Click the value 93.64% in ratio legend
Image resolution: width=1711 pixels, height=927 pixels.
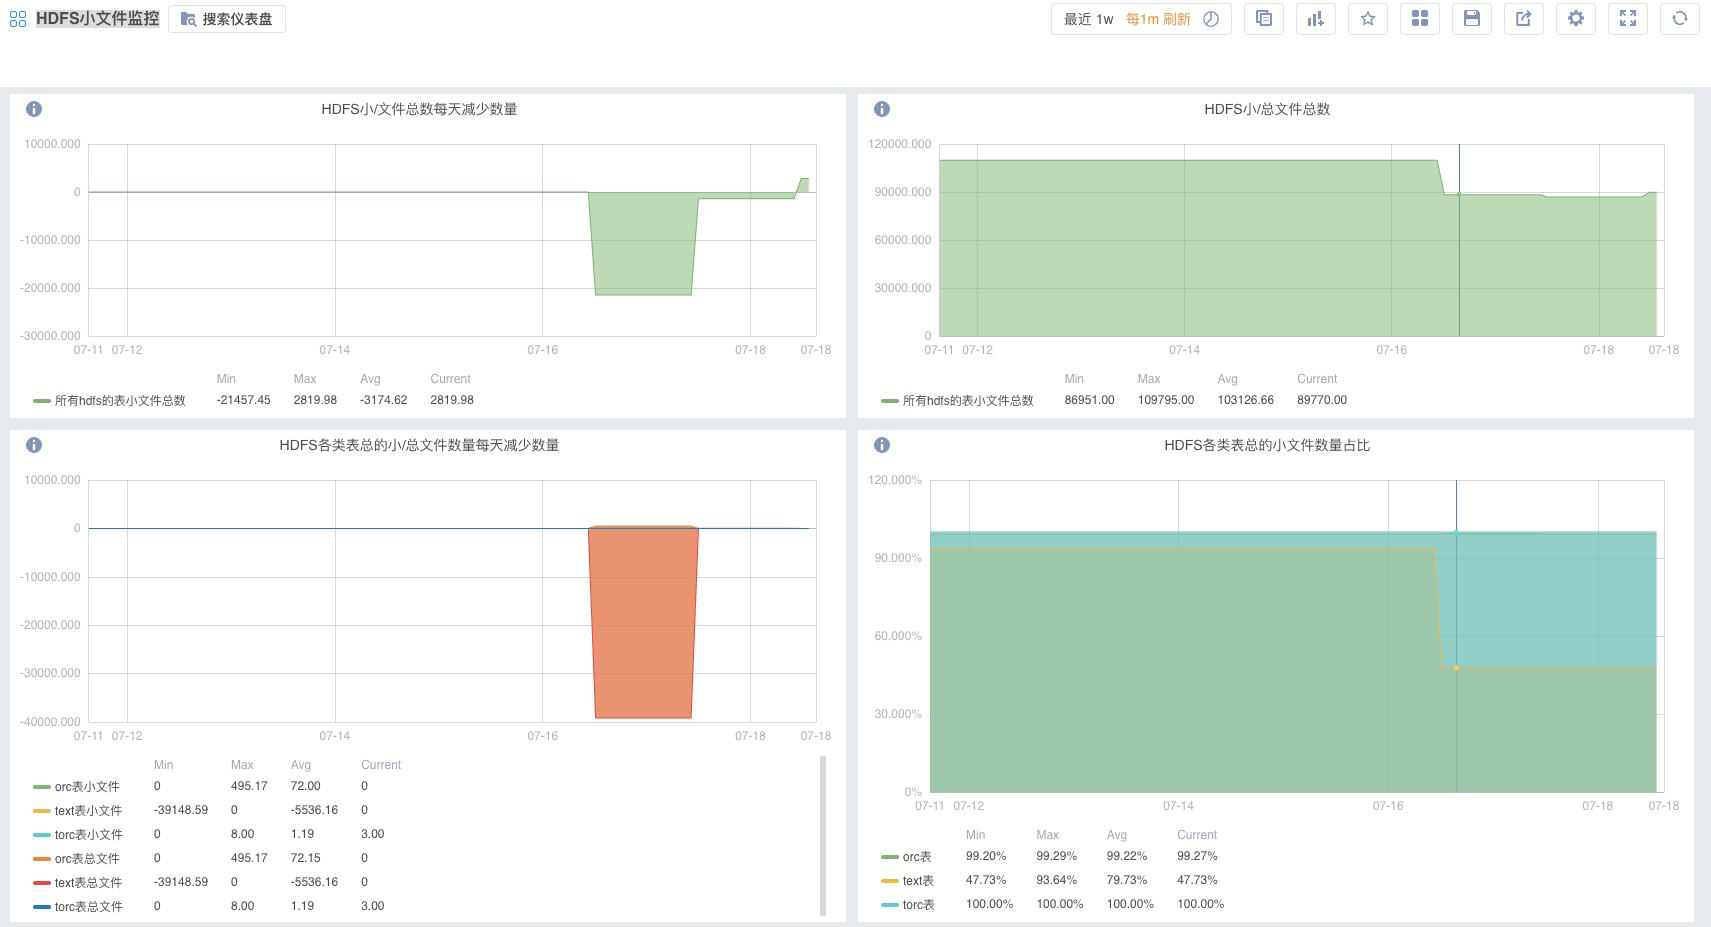[x=1056, y=880]
